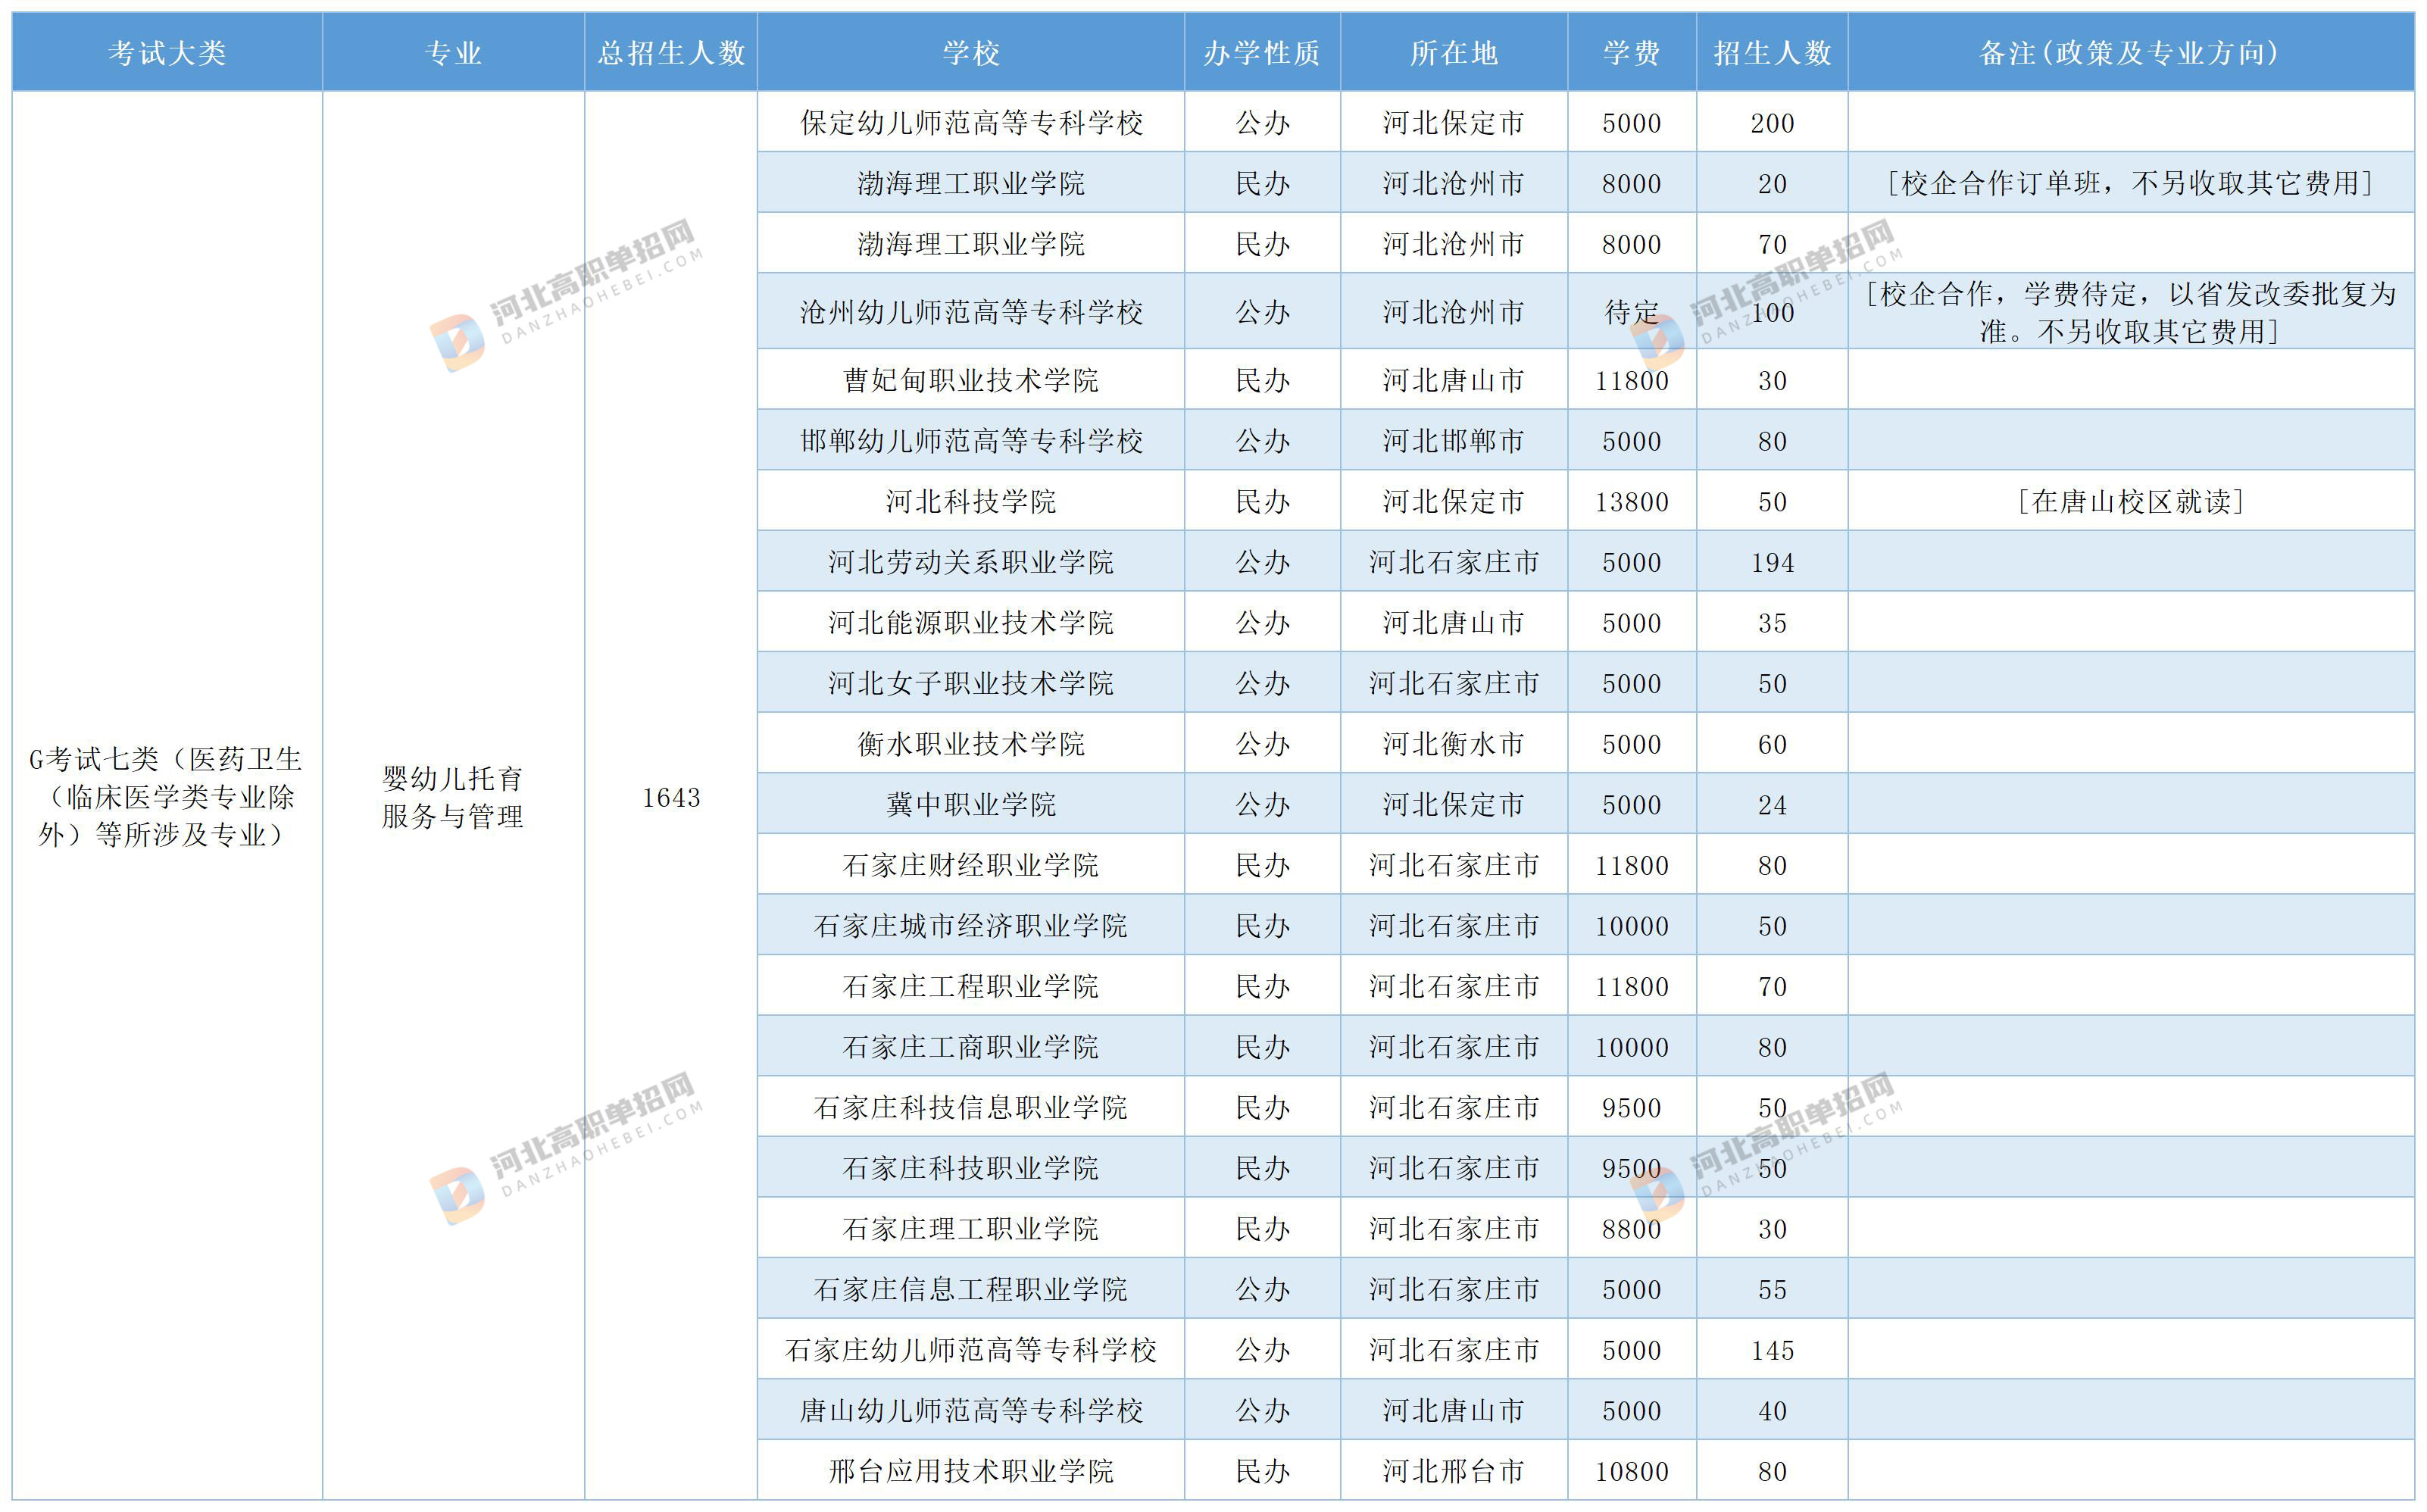Click the enrollment number 200
This screenshot has height=1512, width=2427.
[1772, 123]
